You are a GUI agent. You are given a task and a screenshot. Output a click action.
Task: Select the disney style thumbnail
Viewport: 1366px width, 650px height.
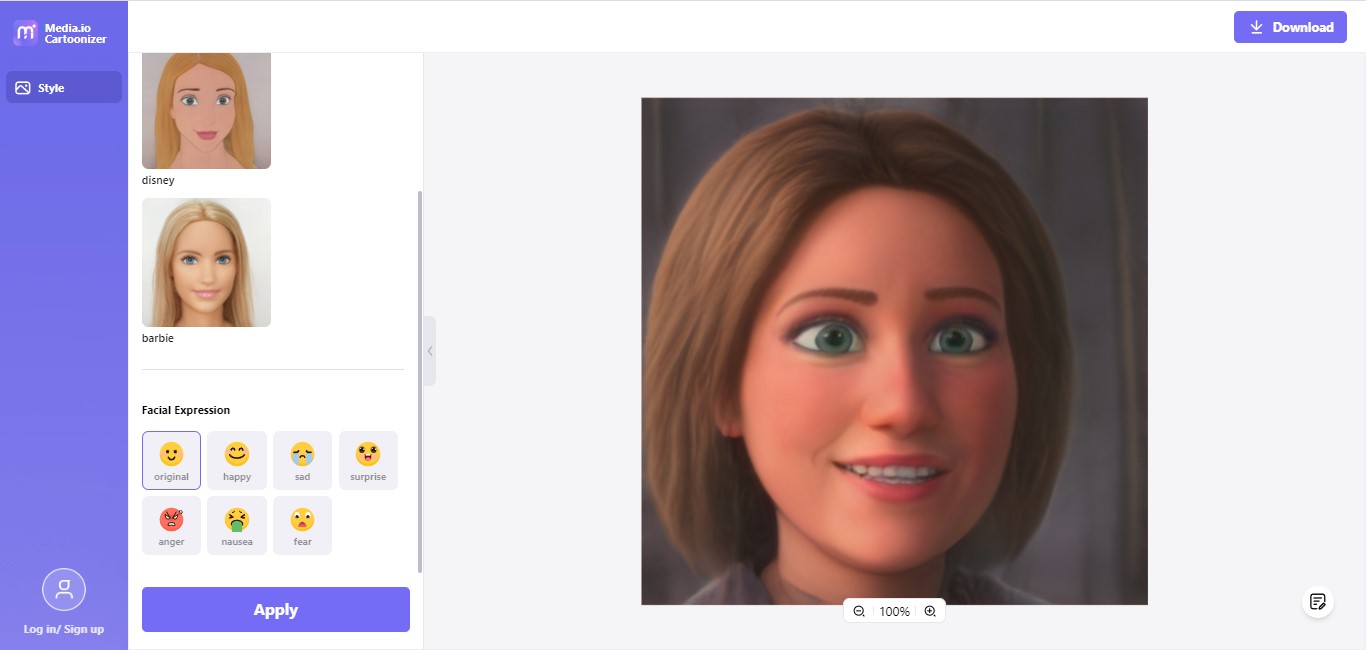[x=206, y=110]
